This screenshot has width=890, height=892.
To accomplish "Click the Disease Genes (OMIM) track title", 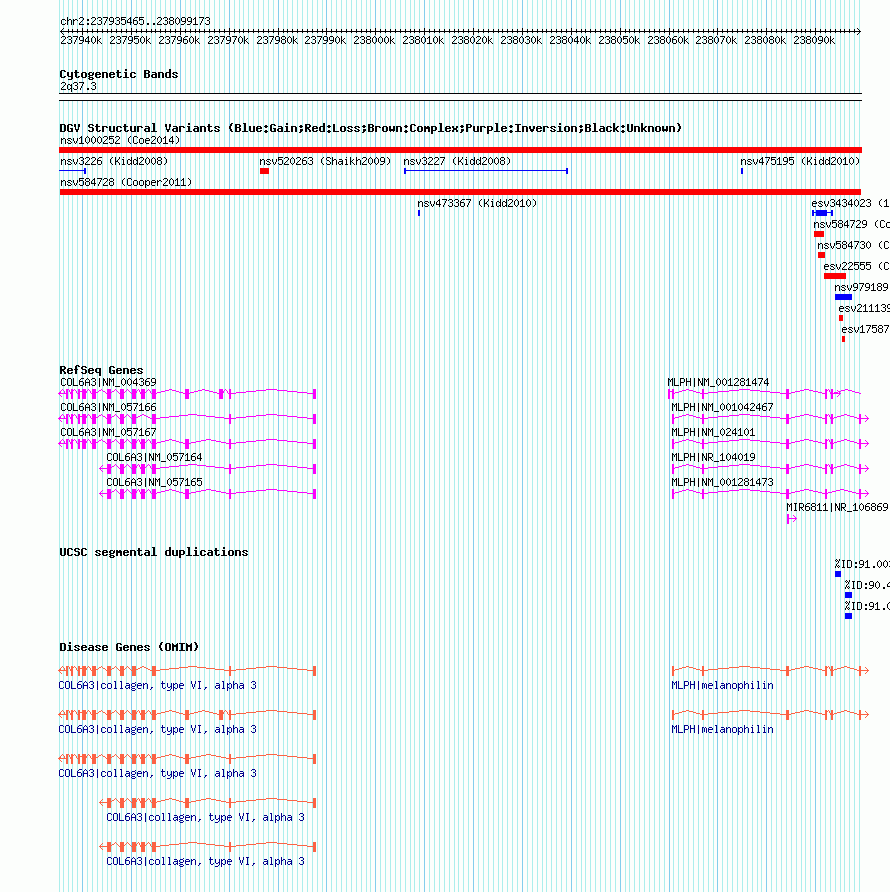I will pos(129,647).
